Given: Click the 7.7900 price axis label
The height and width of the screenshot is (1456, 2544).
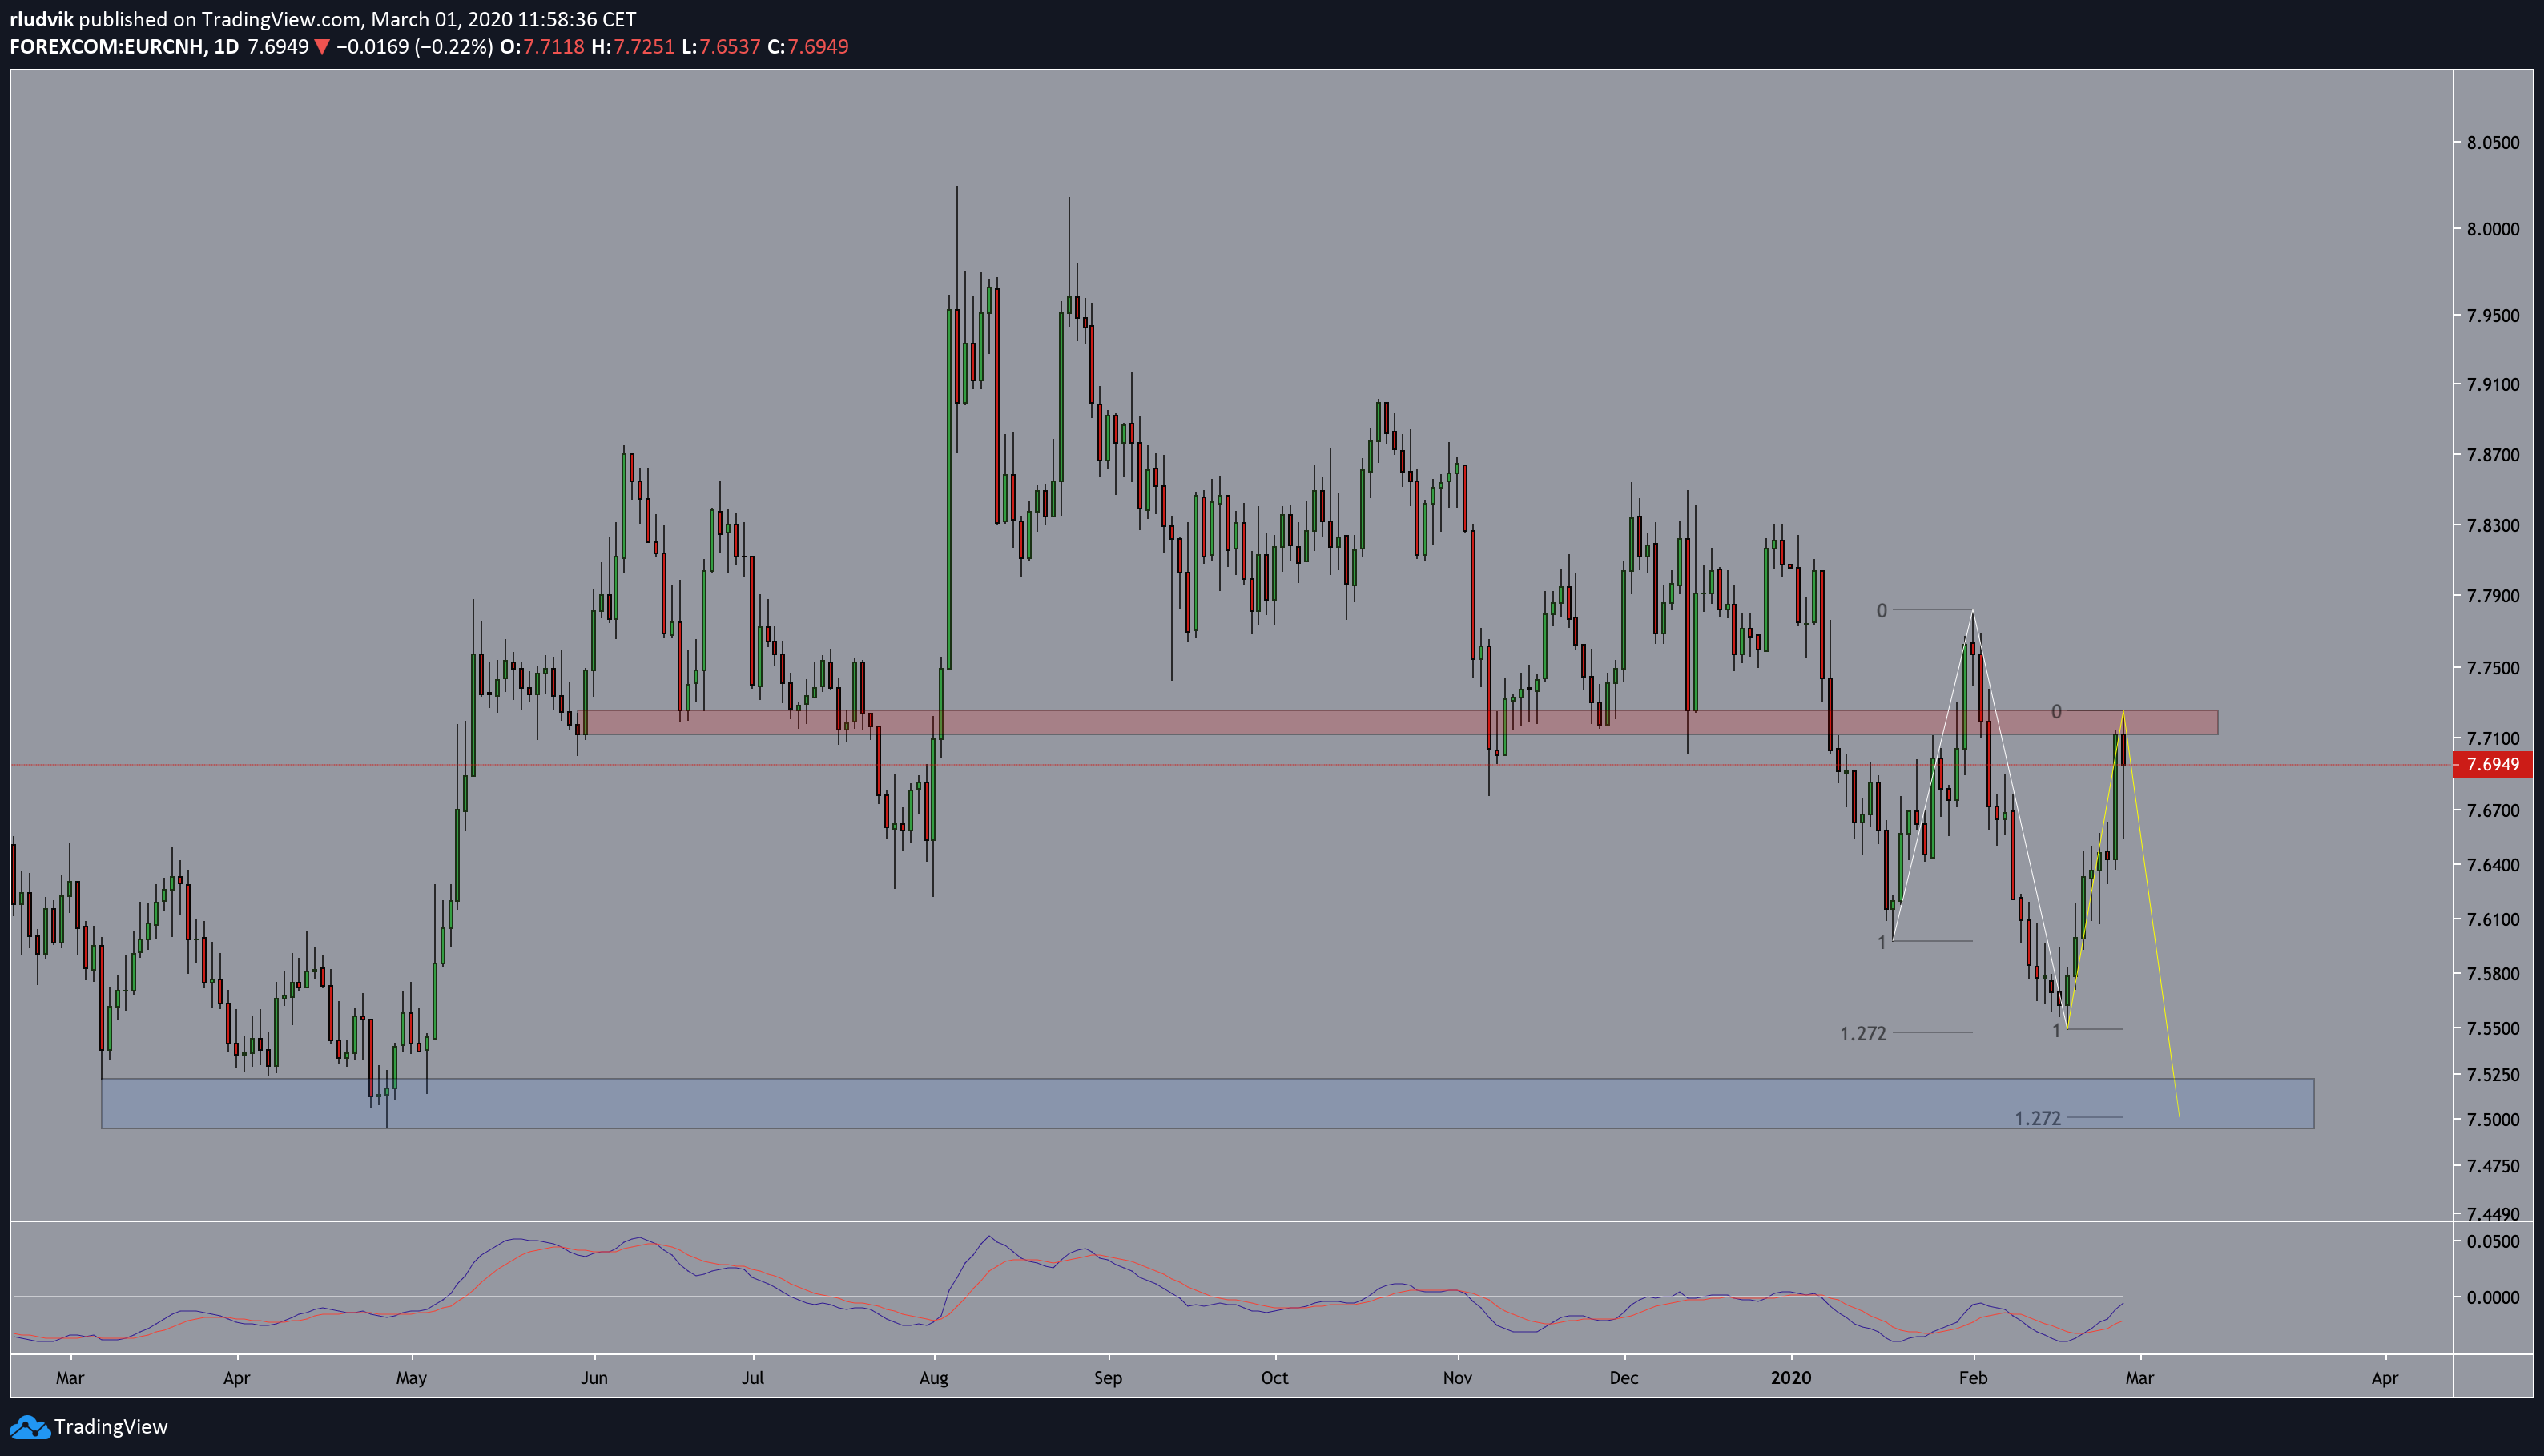Looking at the screenshot, I should coord(2493,596).
